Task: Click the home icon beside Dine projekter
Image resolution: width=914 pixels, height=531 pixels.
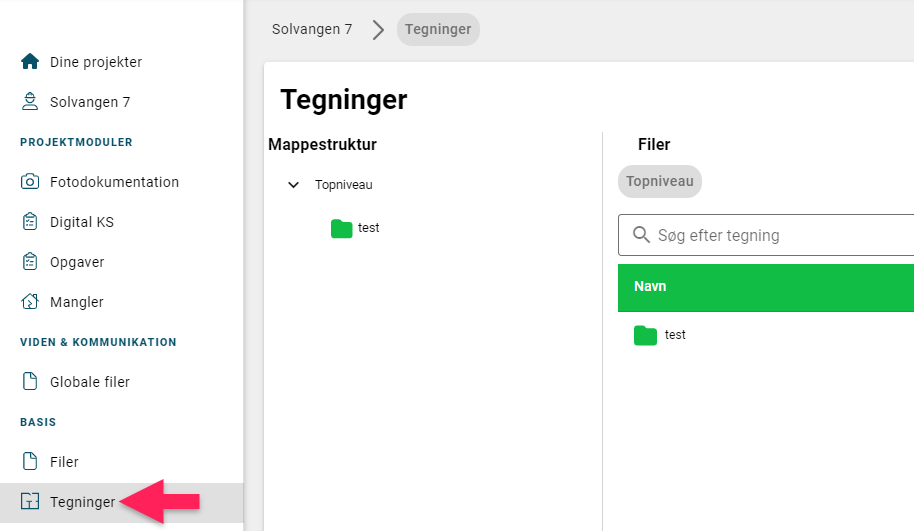Action: point(30,61)
